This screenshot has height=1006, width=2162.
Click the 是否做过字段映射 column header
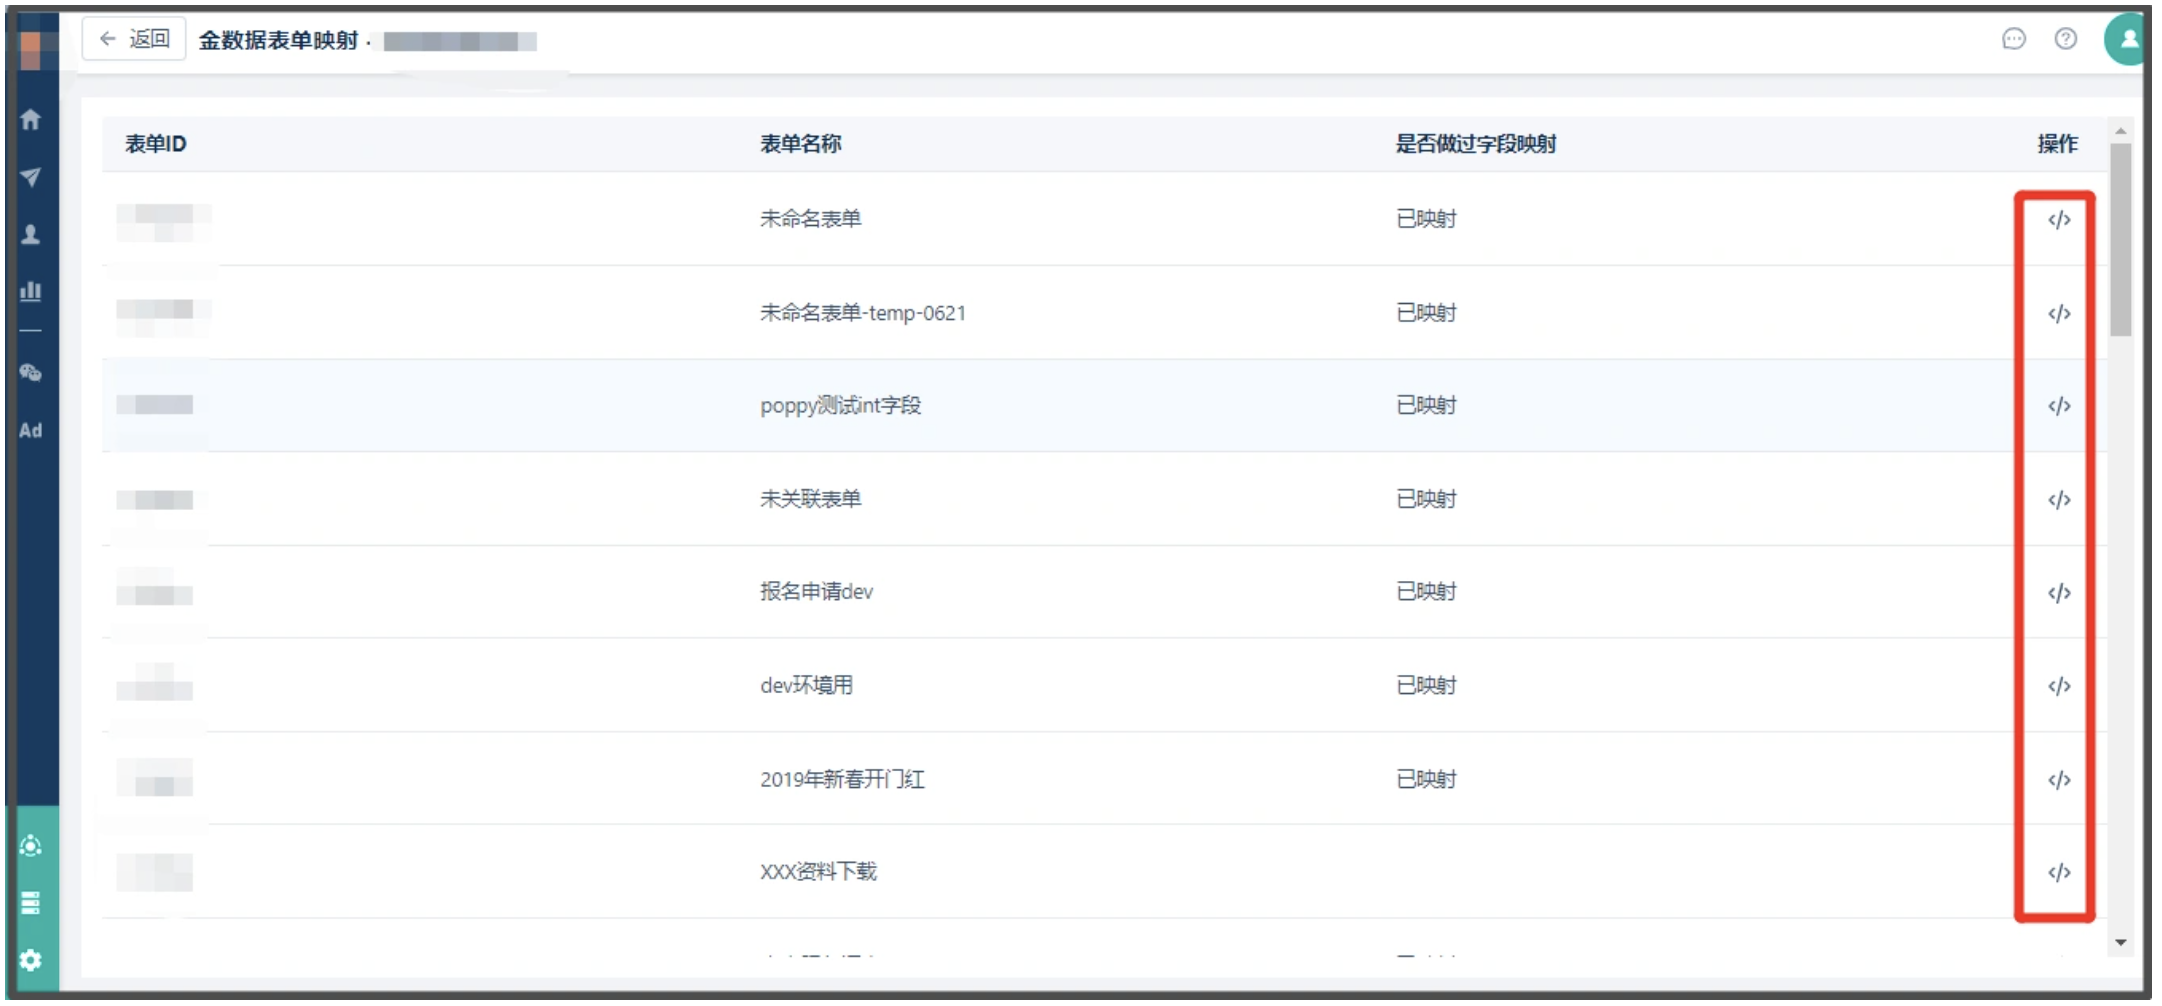tap(1476, 144)
